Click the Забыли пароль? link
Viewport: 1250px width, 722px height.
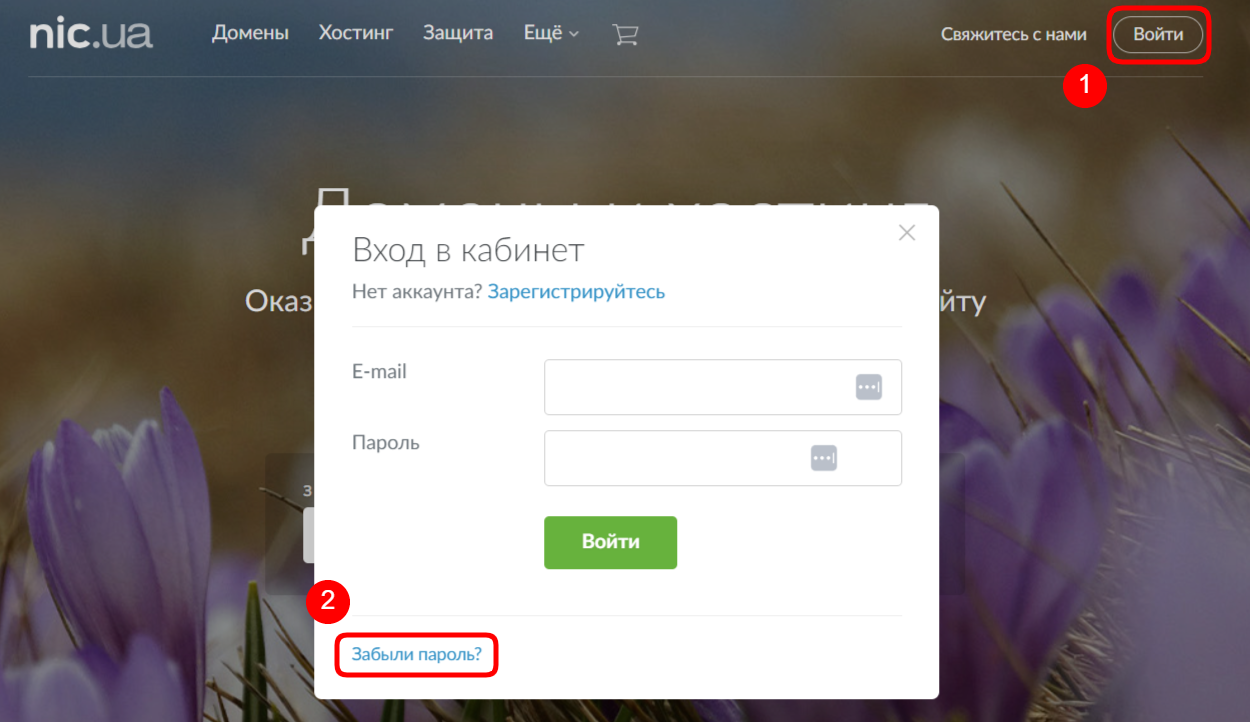[x=416, y=655]
